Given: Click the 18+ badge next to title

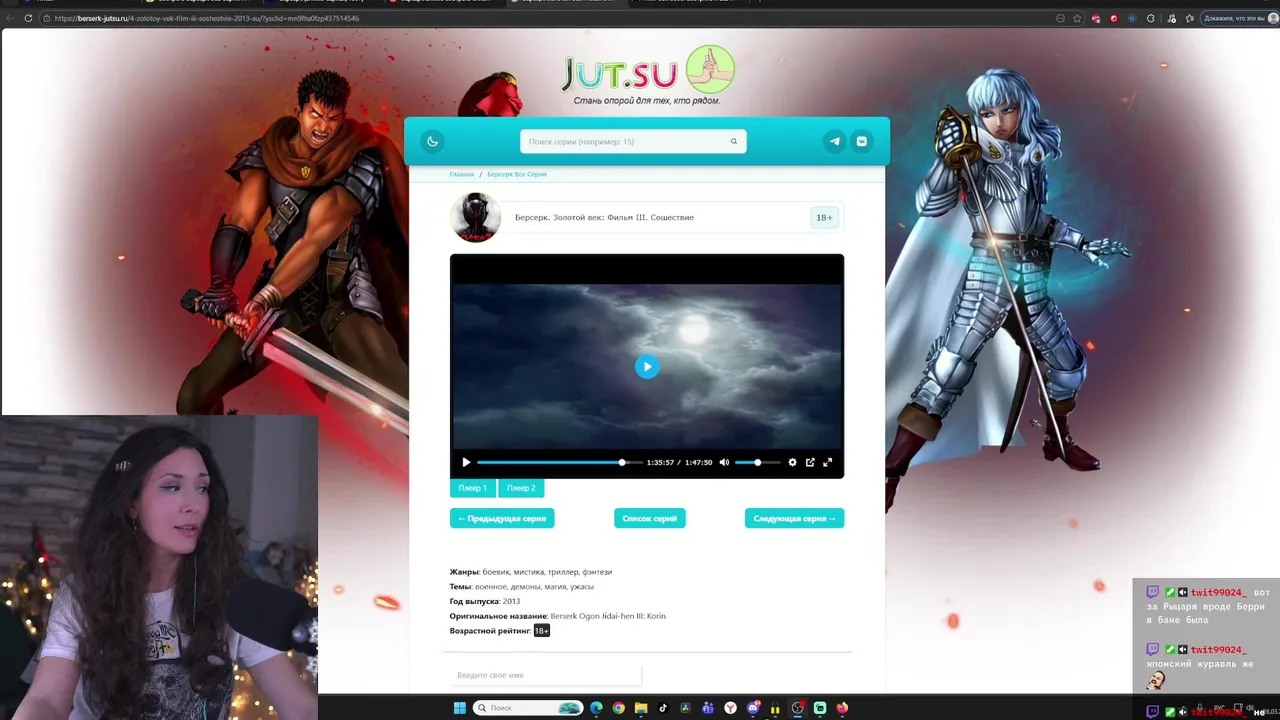Looking at the screenshot, I should (x=824, y=217).
